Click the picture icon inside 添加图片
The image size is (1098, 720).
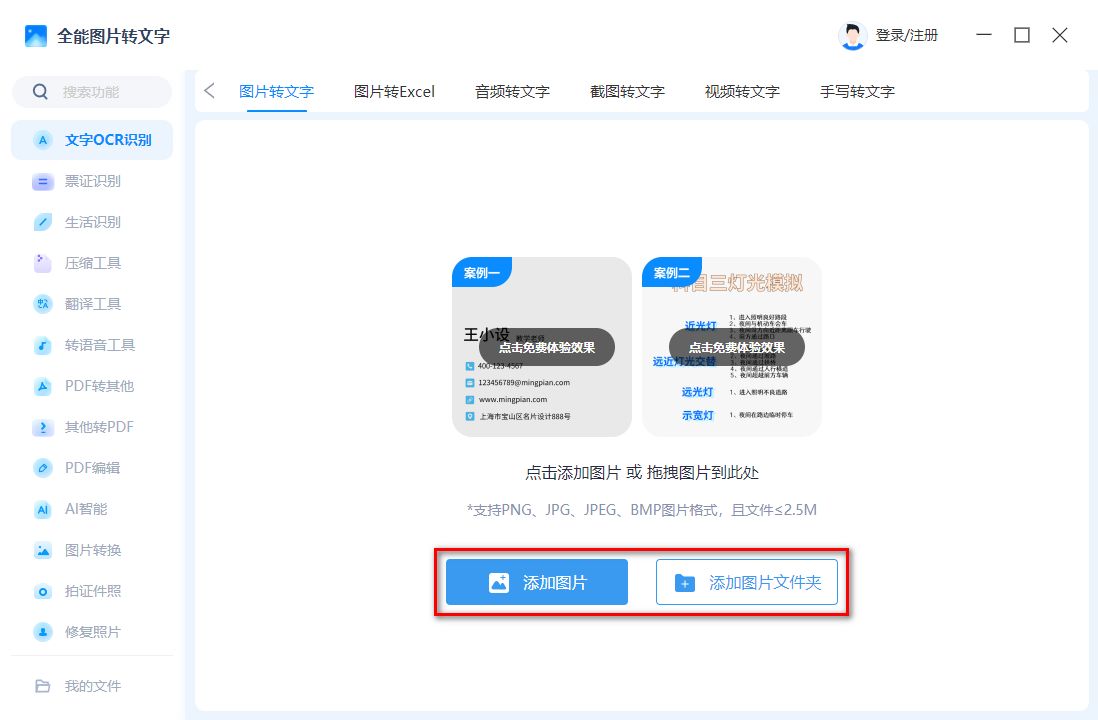click(499, 583)
